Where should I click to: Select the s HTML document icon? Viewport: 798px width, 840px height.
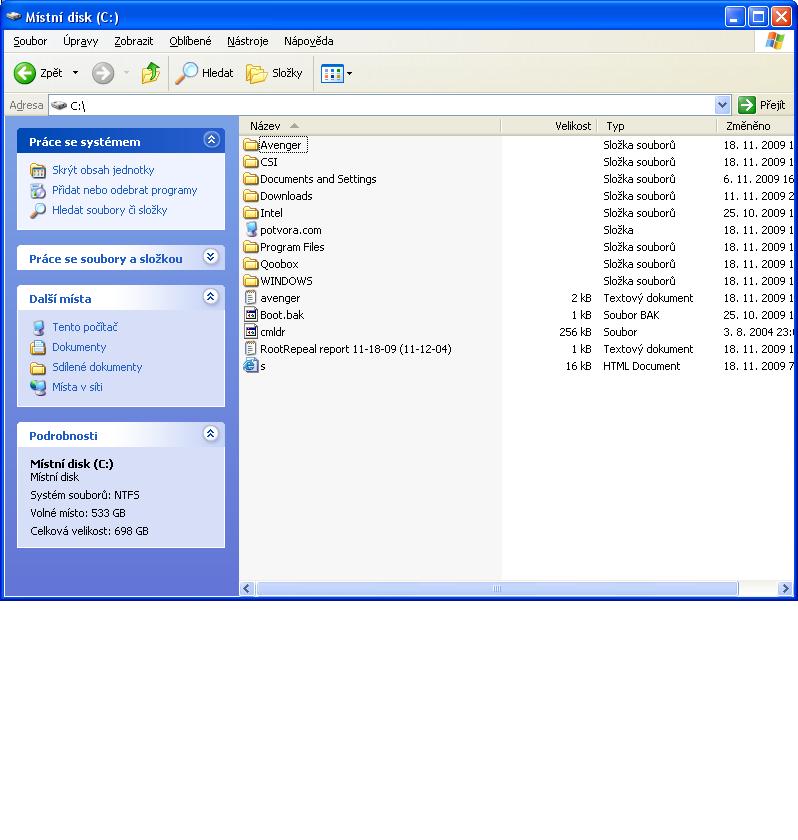251,366
